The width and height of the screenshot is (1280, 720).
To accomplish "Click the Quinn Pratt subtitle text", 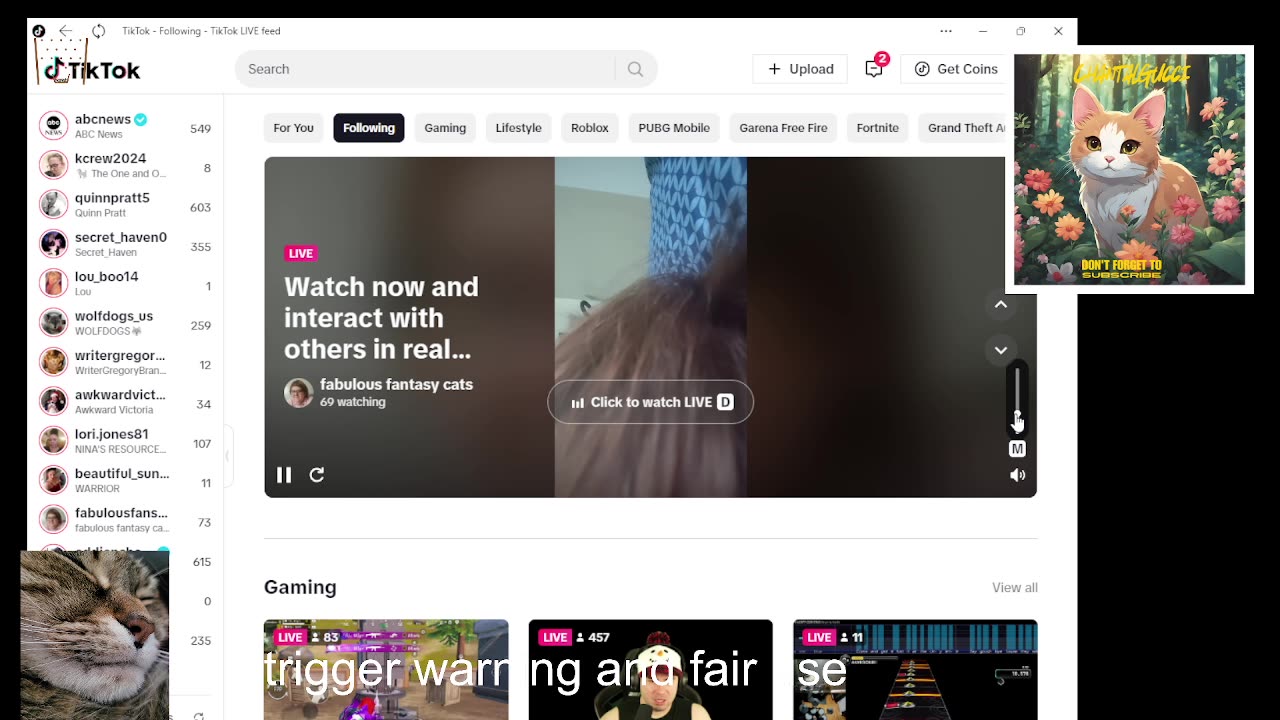I will click(x=98, y=213).
